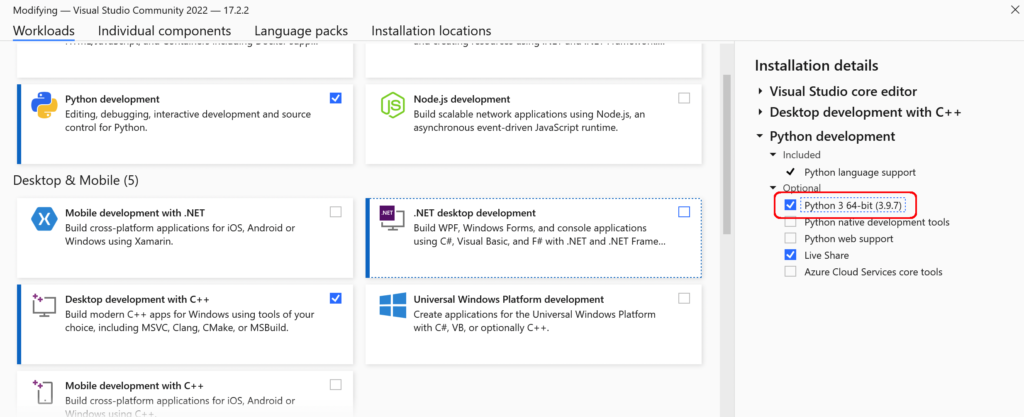Viewport: 1024px width, 417px height.
Task: Select Desktop development with C++ card title
Action: (137, 300)
